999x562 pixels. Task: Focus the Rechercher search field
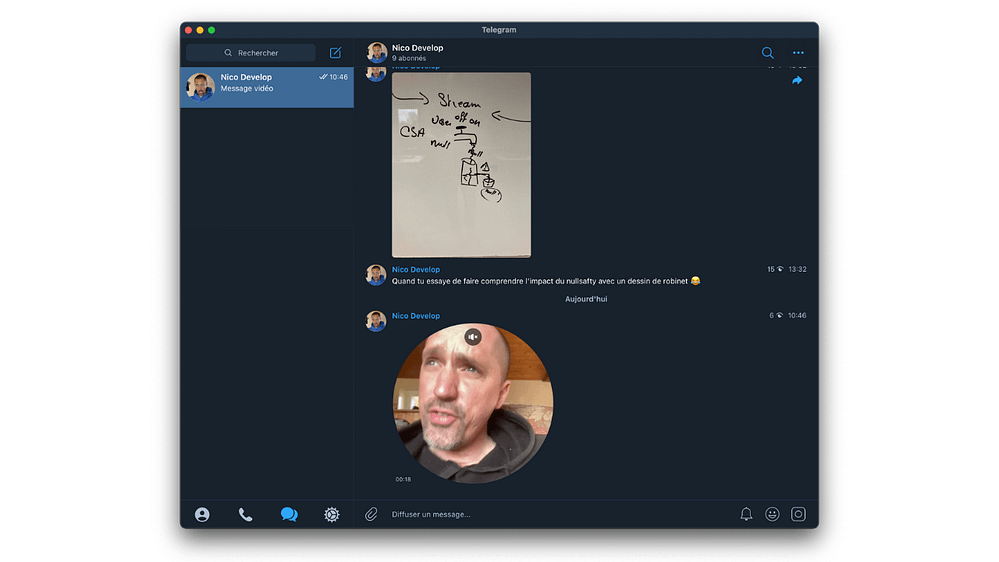click(x=251, y=53)
